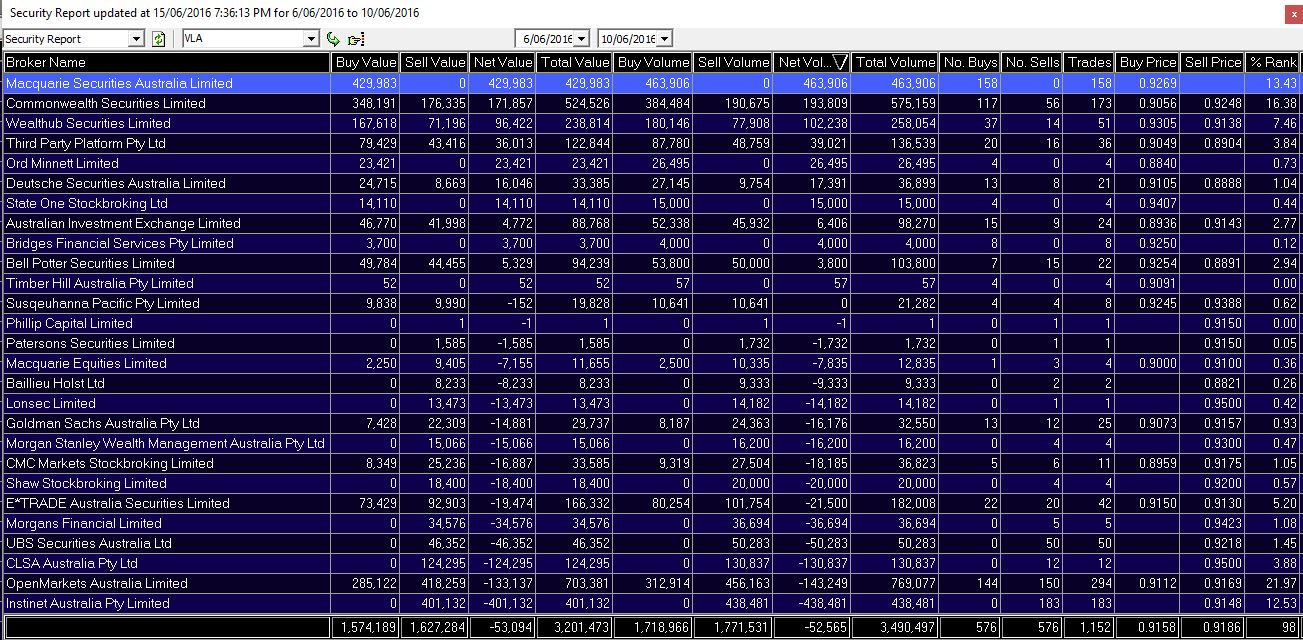Select Susqeuhanna Pacific Pty Limited row

[x=651, y=303]
